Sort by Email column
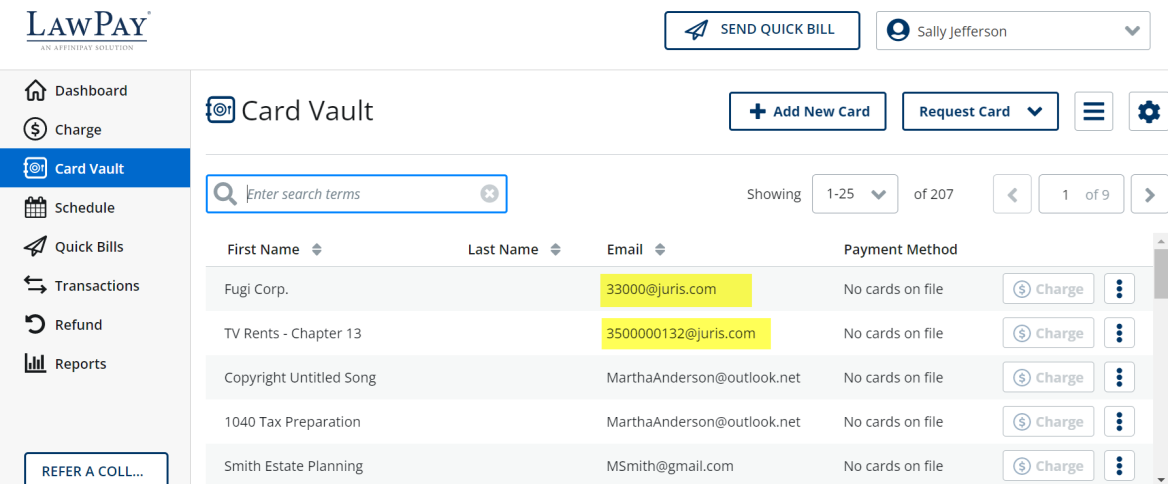 pos(636,250)
